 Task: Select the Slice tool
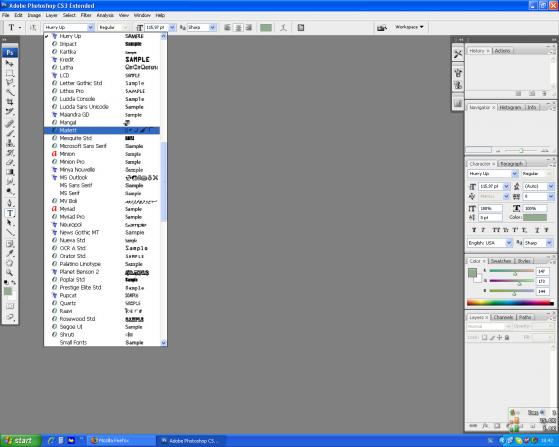pos(10,112)
